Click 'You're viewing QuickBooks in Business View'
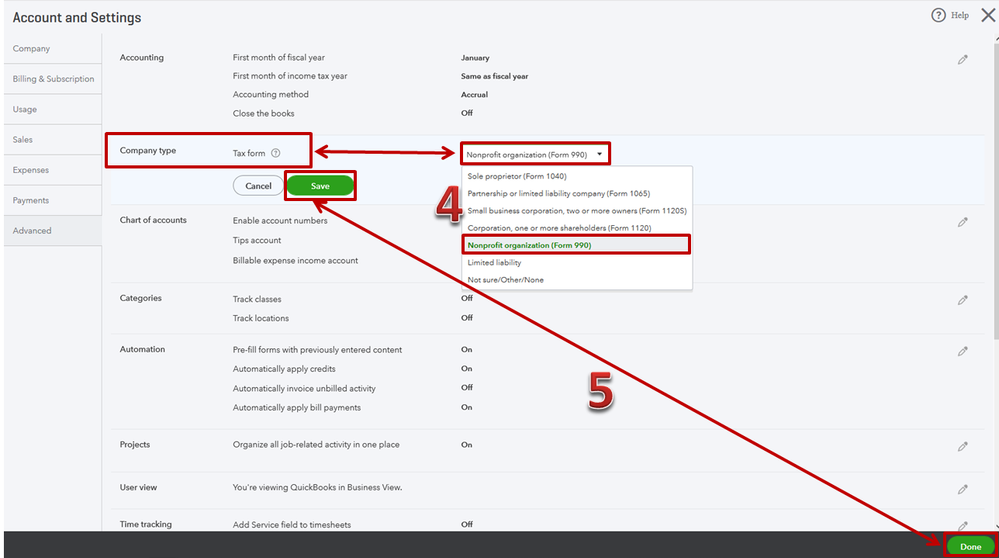 [x=317, y=487]
